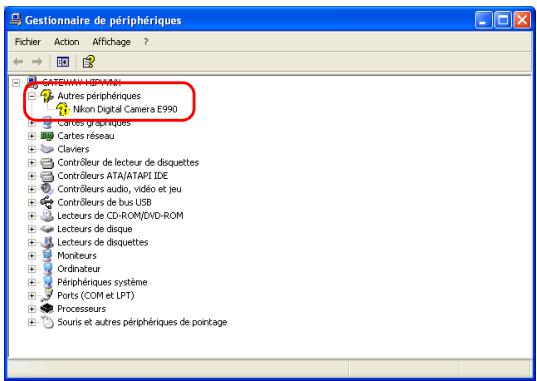
Task: Select the Périphériques système label
Action: coord(102,283)
